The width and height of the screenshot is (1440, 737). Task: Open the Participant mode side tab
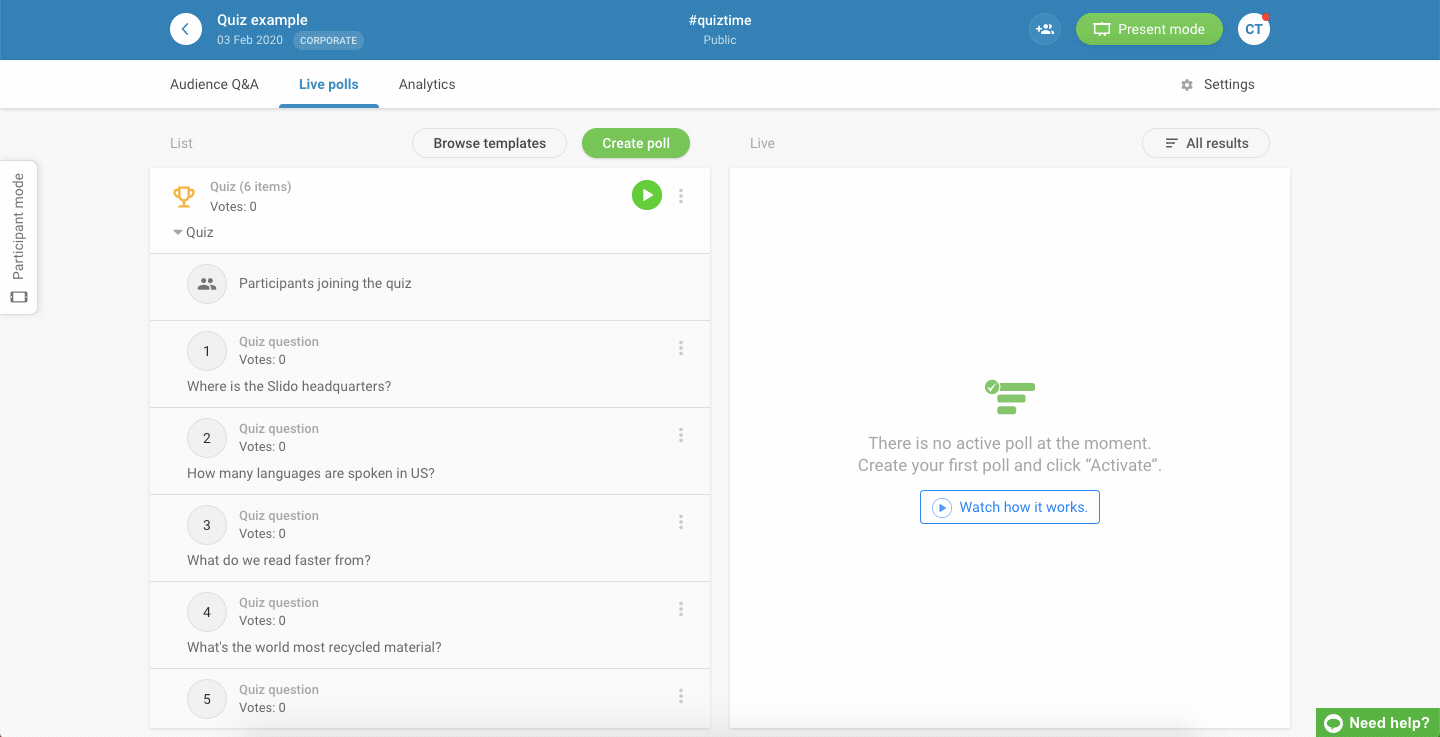(18, 237)
